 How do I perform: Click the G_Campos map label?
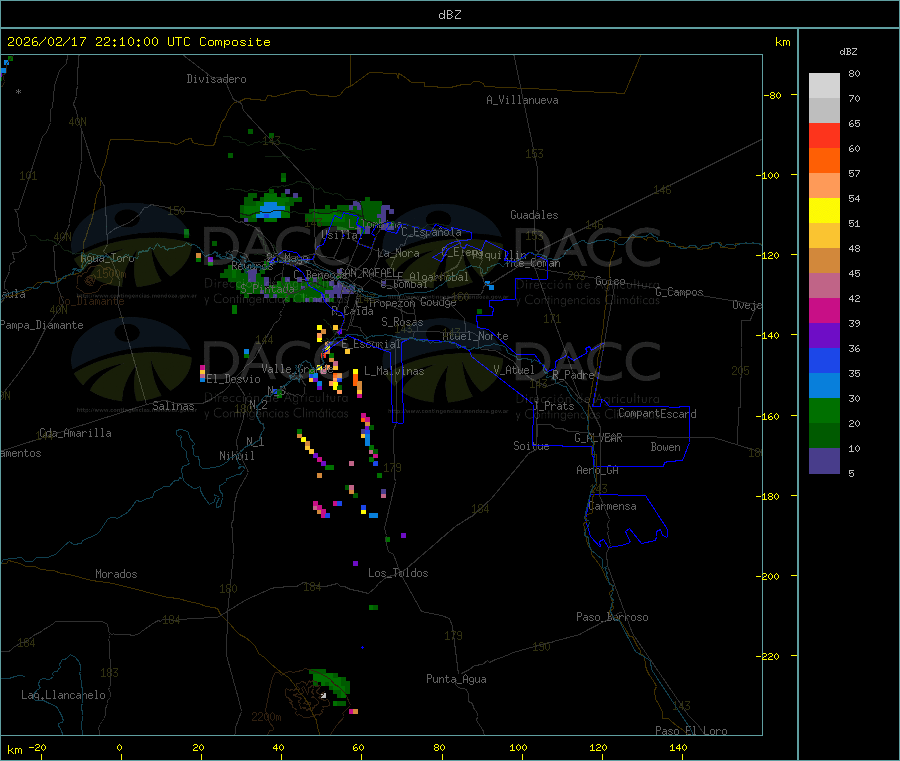[x=679, y=292]
